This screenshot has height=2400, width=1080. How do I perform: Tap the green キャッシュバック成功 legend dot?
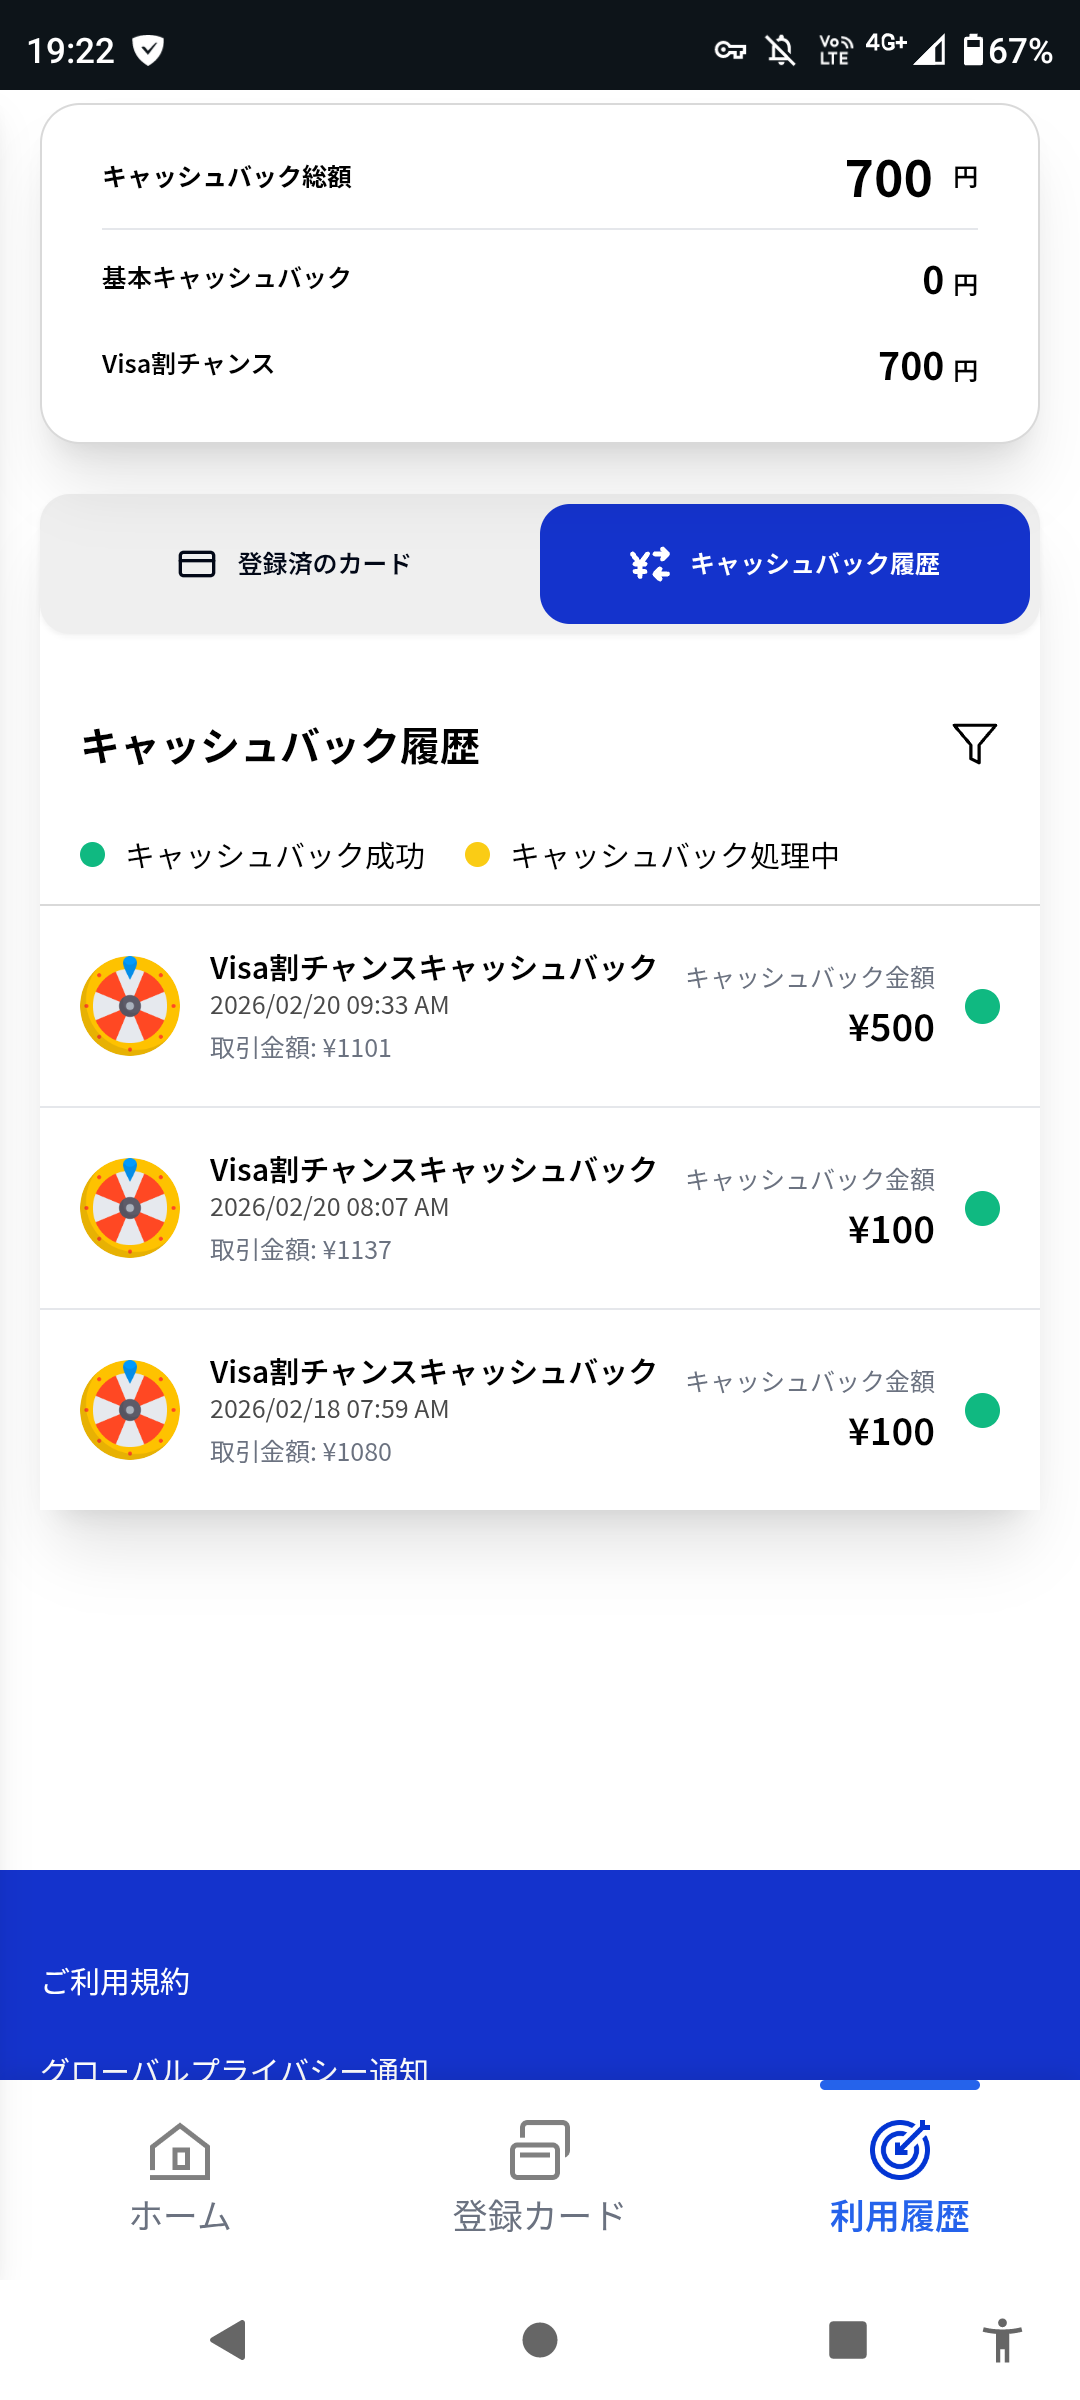pyautogui.click(x=93, y=855)
